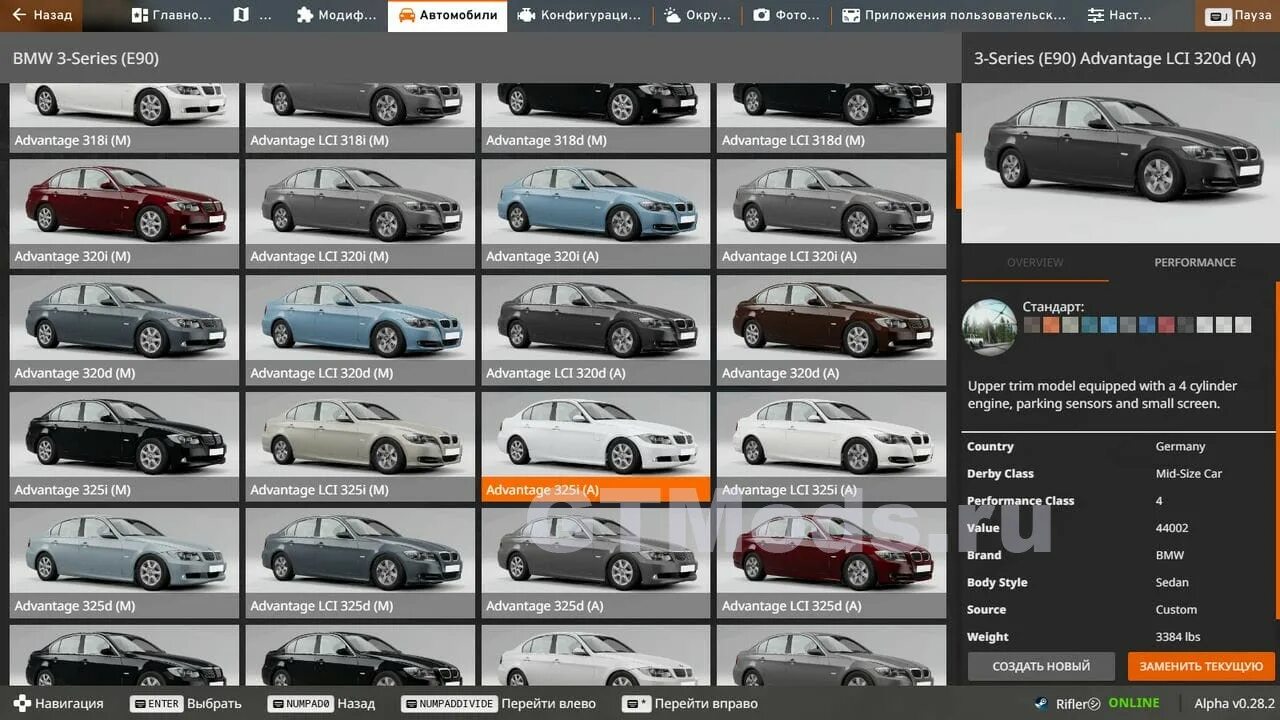Viewport: 1280px width, 720px height.
Task: Click the Alpha v0.28.2 version text
Action: pos(1234,703)
